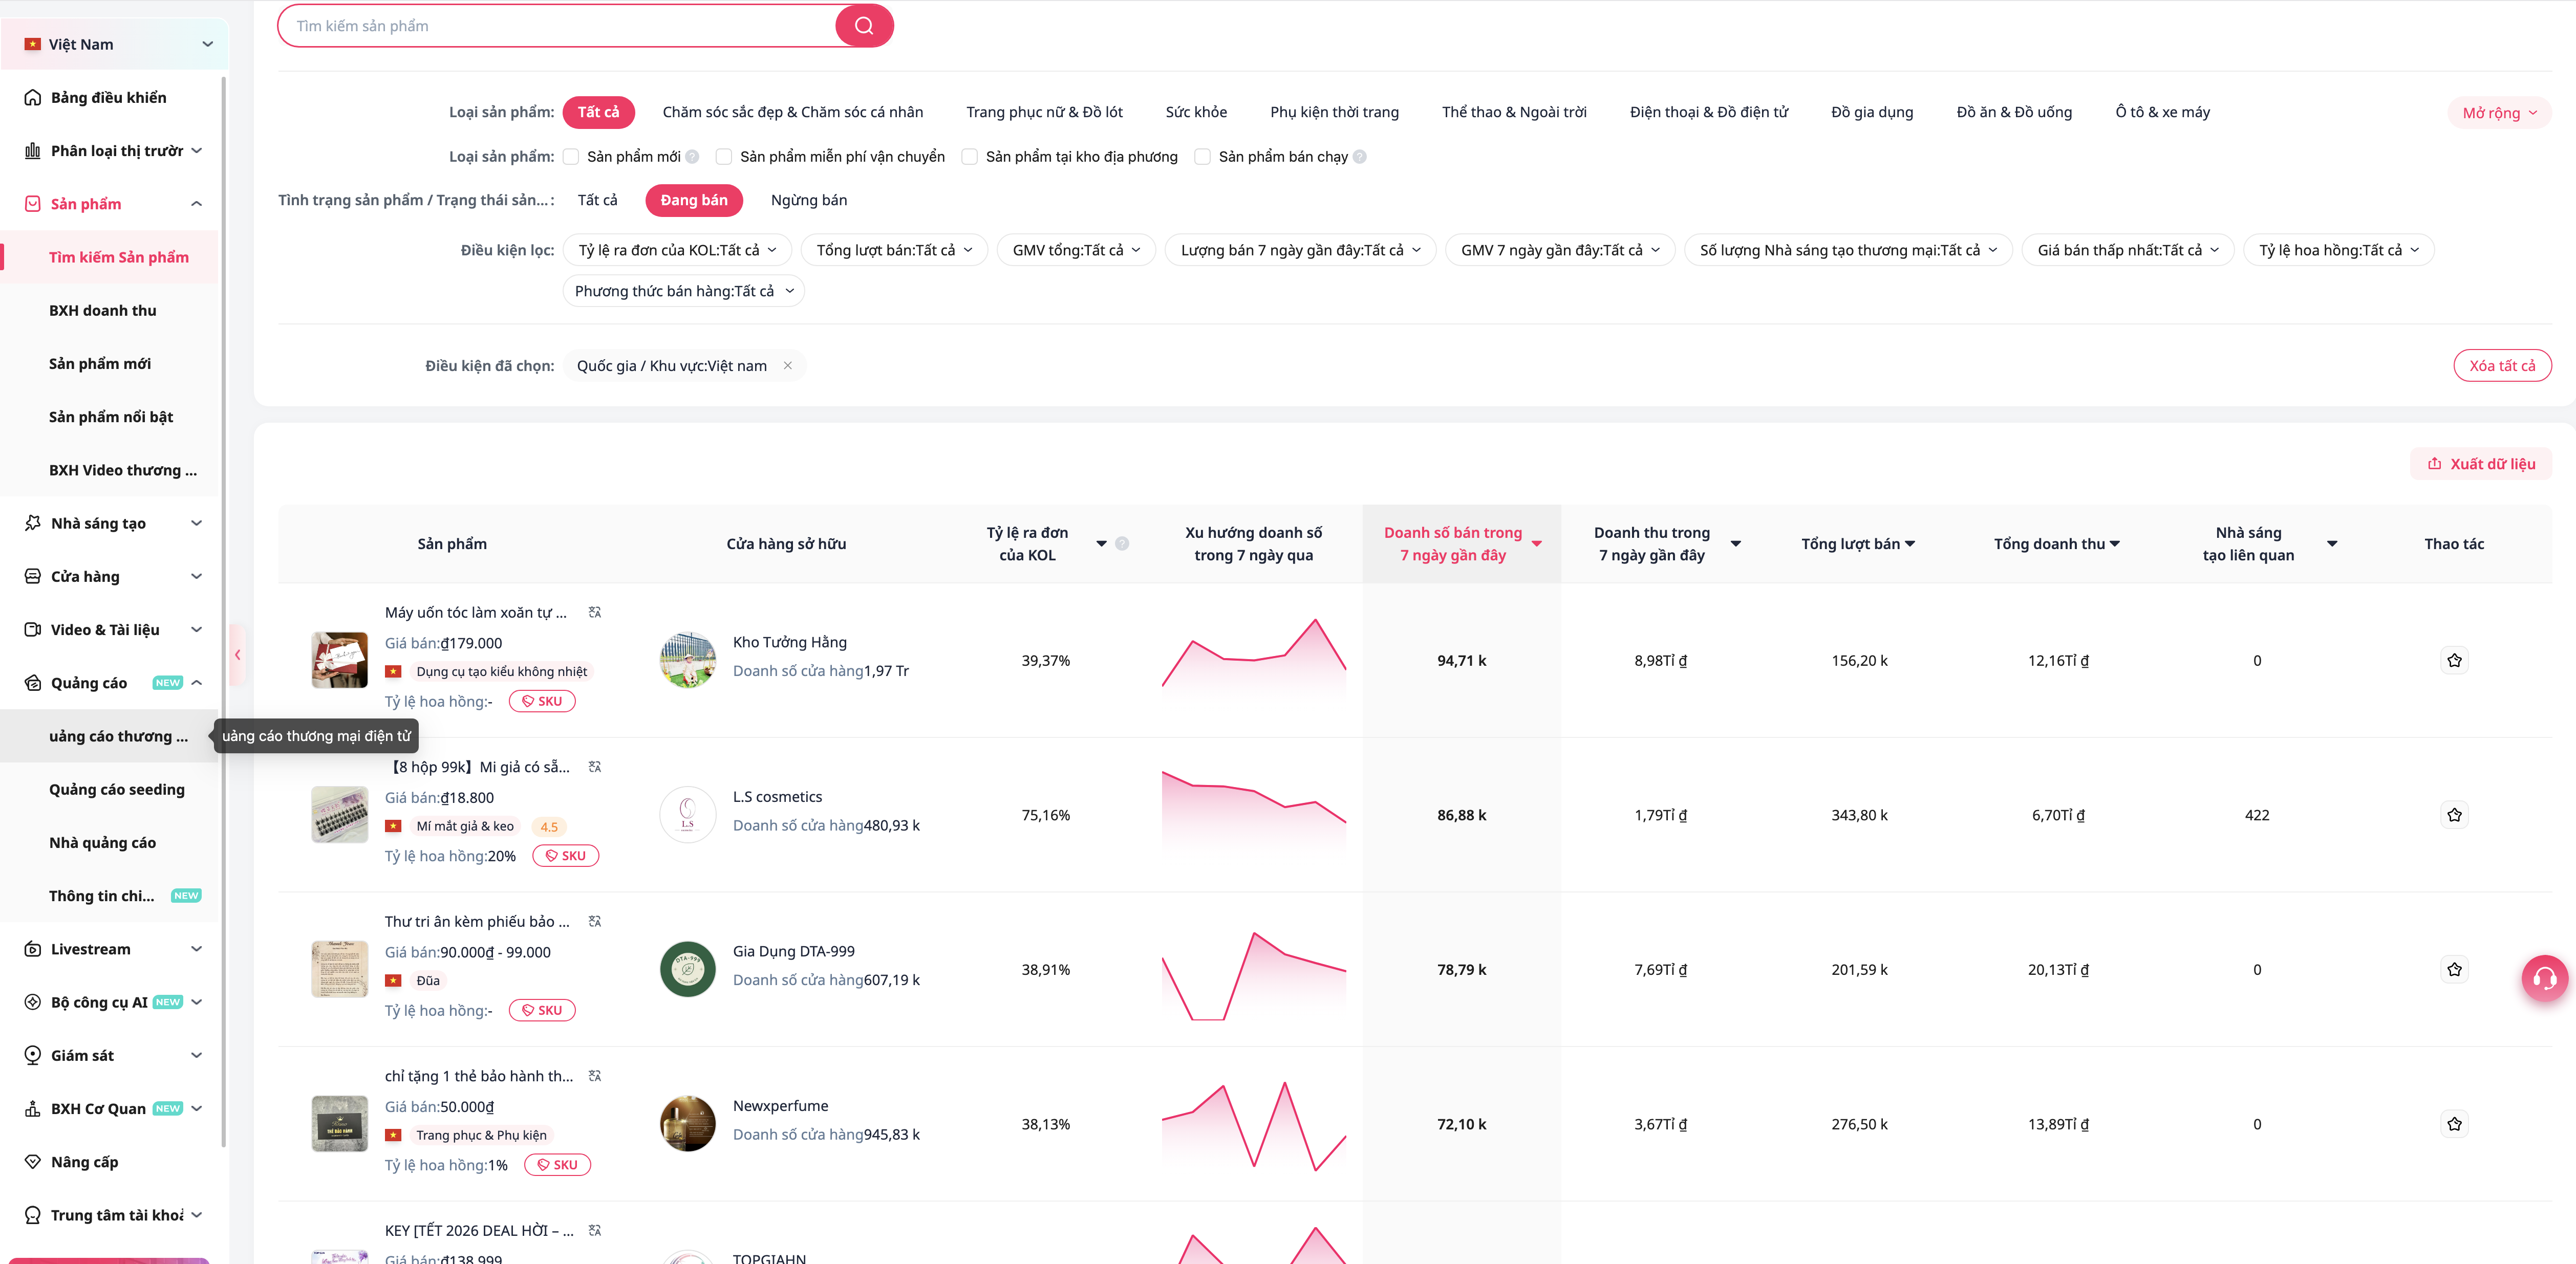
Task: Open Bảng điều khiển via home icon
Action: coord(33,97)
